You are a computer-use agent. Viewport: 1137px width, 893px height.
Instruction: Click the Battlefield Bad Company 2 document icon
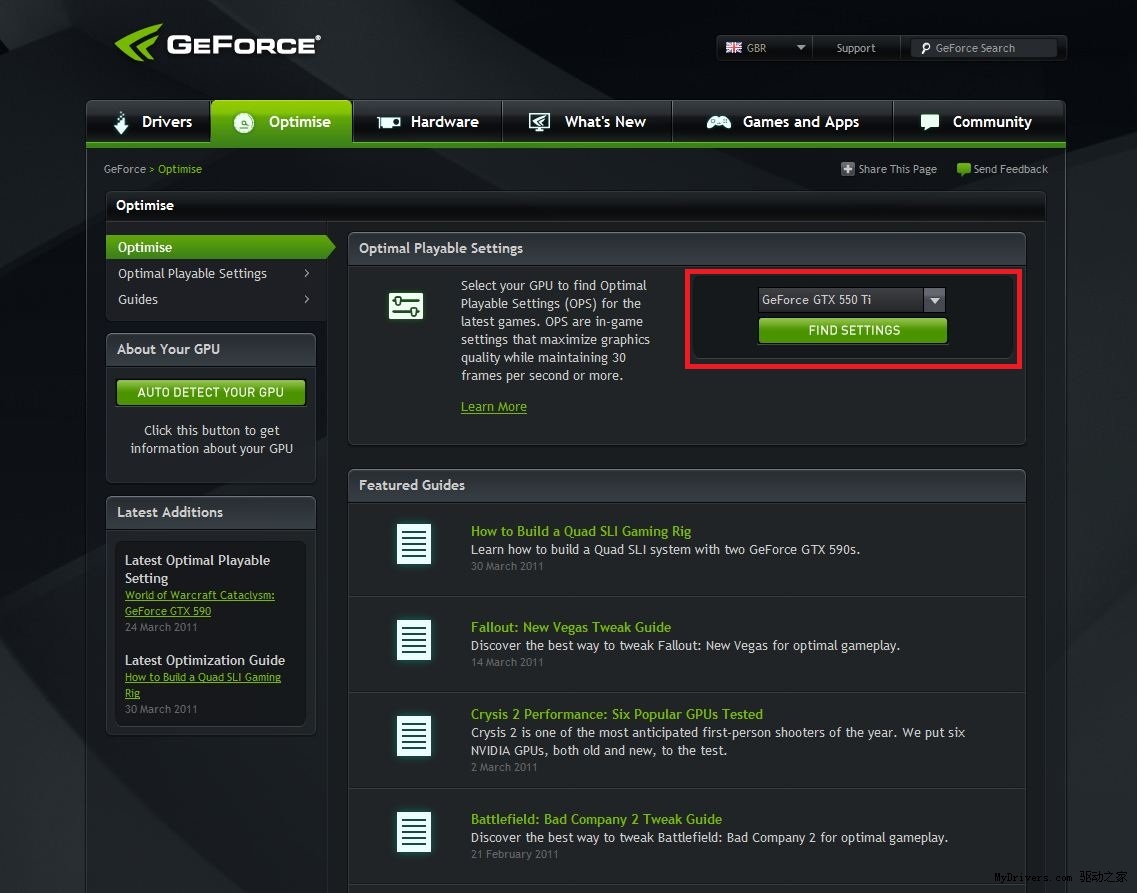click(x=413, y=832)
